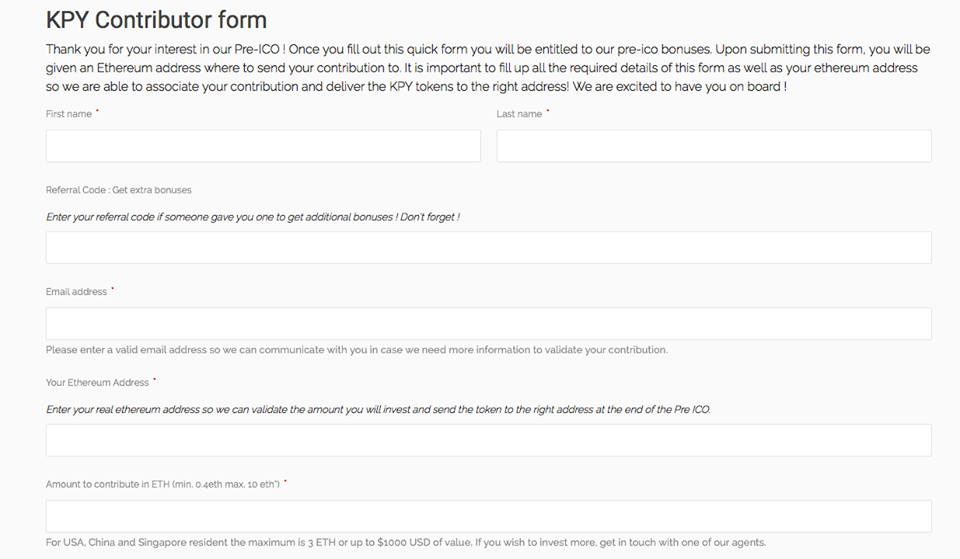The image size is (960, 559).
Task: Click the red asterisk beside Email address
Action: (x=112, y=289)
